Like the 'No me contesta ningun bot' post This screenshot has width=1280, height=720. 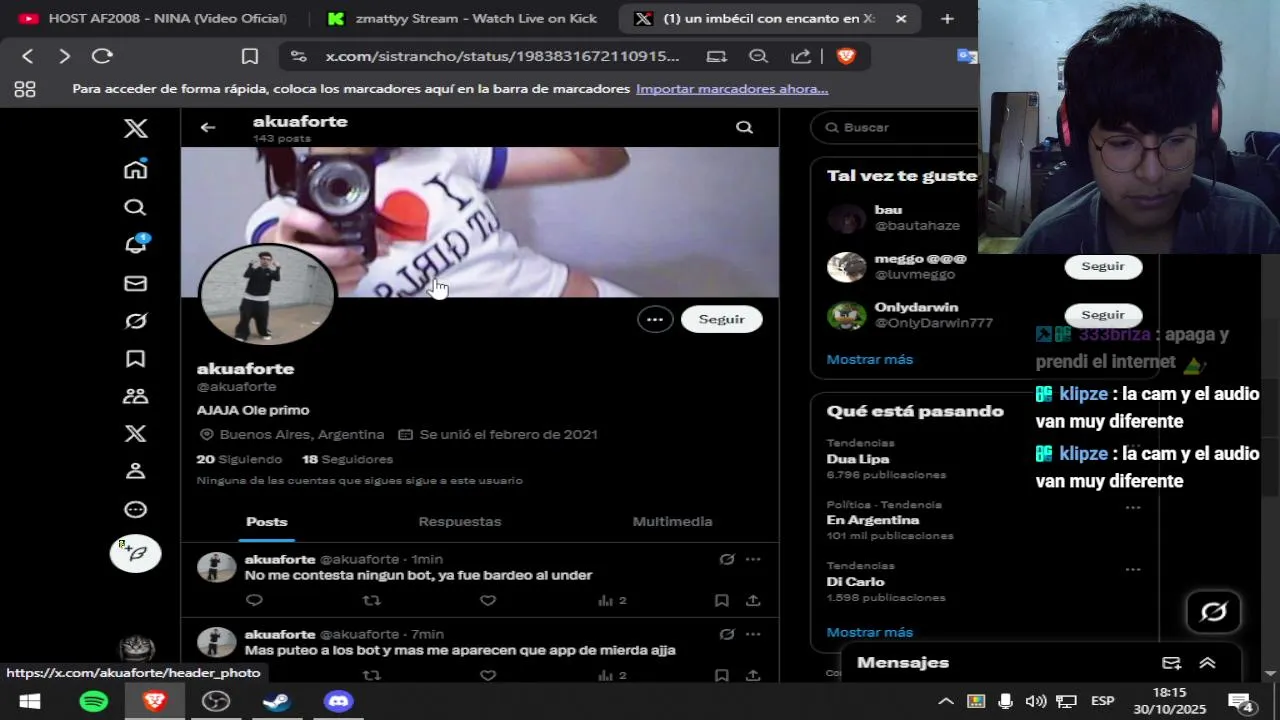pos(488,600)
